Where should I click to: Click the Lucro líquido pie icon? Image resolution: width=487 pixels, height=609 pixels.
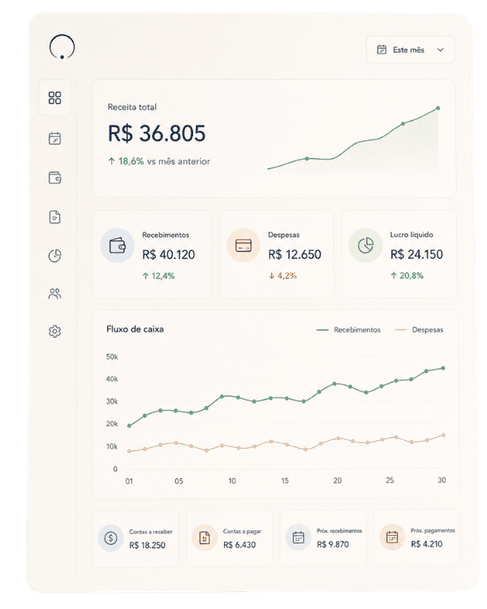pyautogui.click(x=365, y=245)
